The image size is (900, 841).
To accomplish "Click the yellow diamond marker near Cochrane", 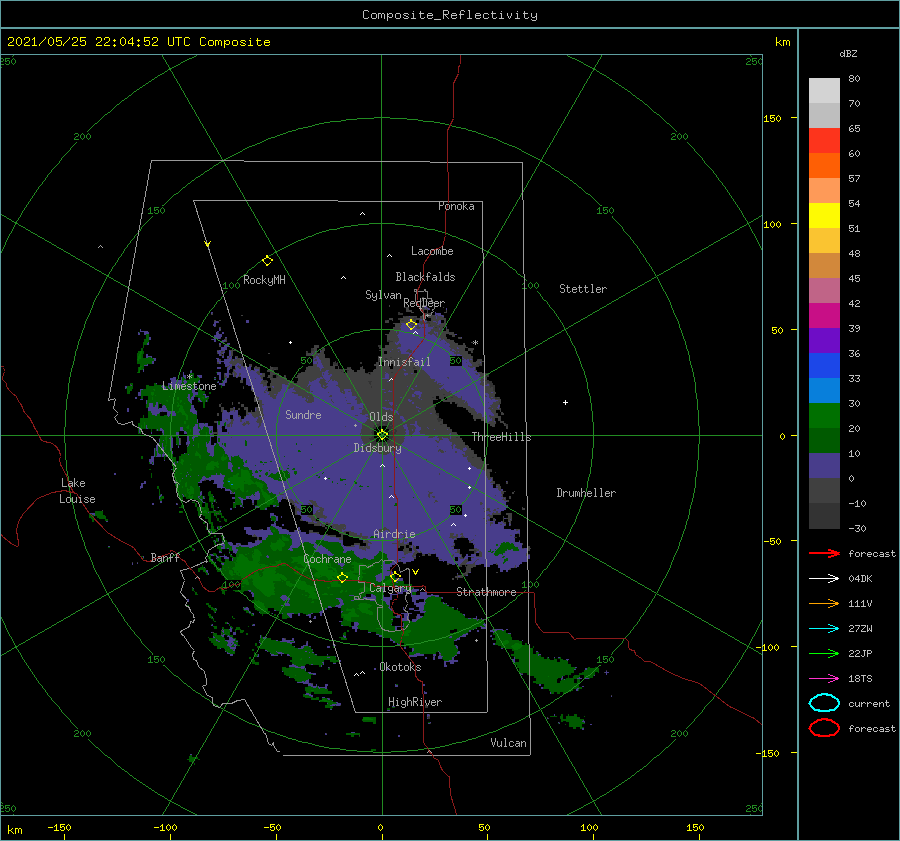I will tap(343, 578).
